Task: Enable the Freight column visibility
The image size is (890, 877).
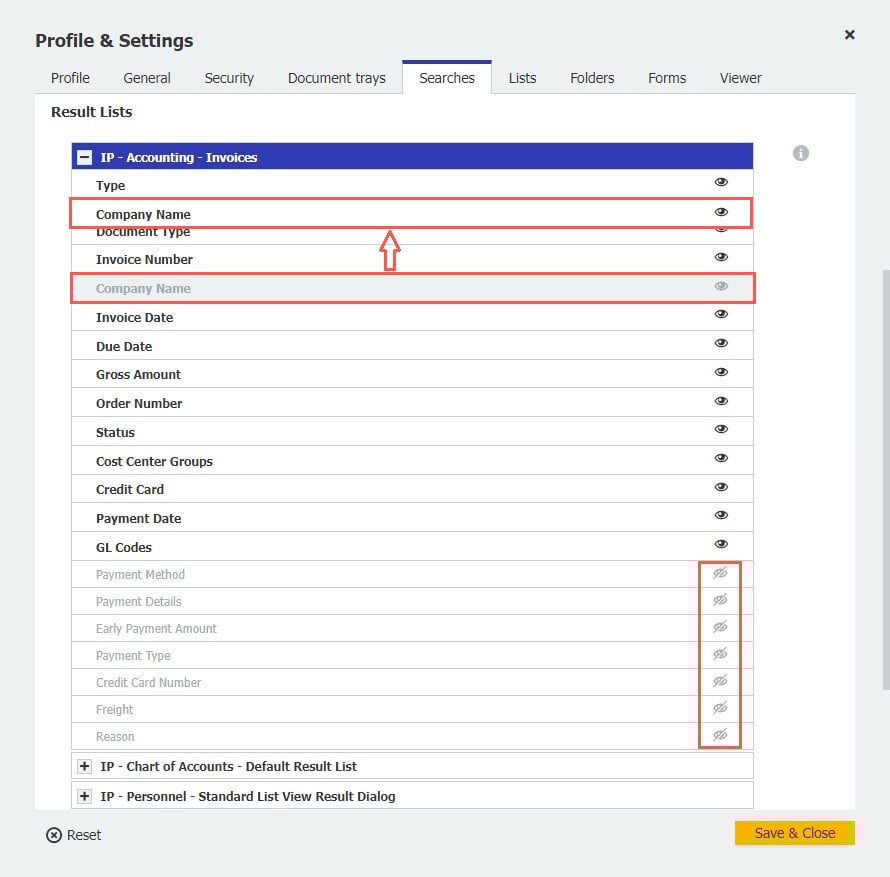Action: point(720,708)
